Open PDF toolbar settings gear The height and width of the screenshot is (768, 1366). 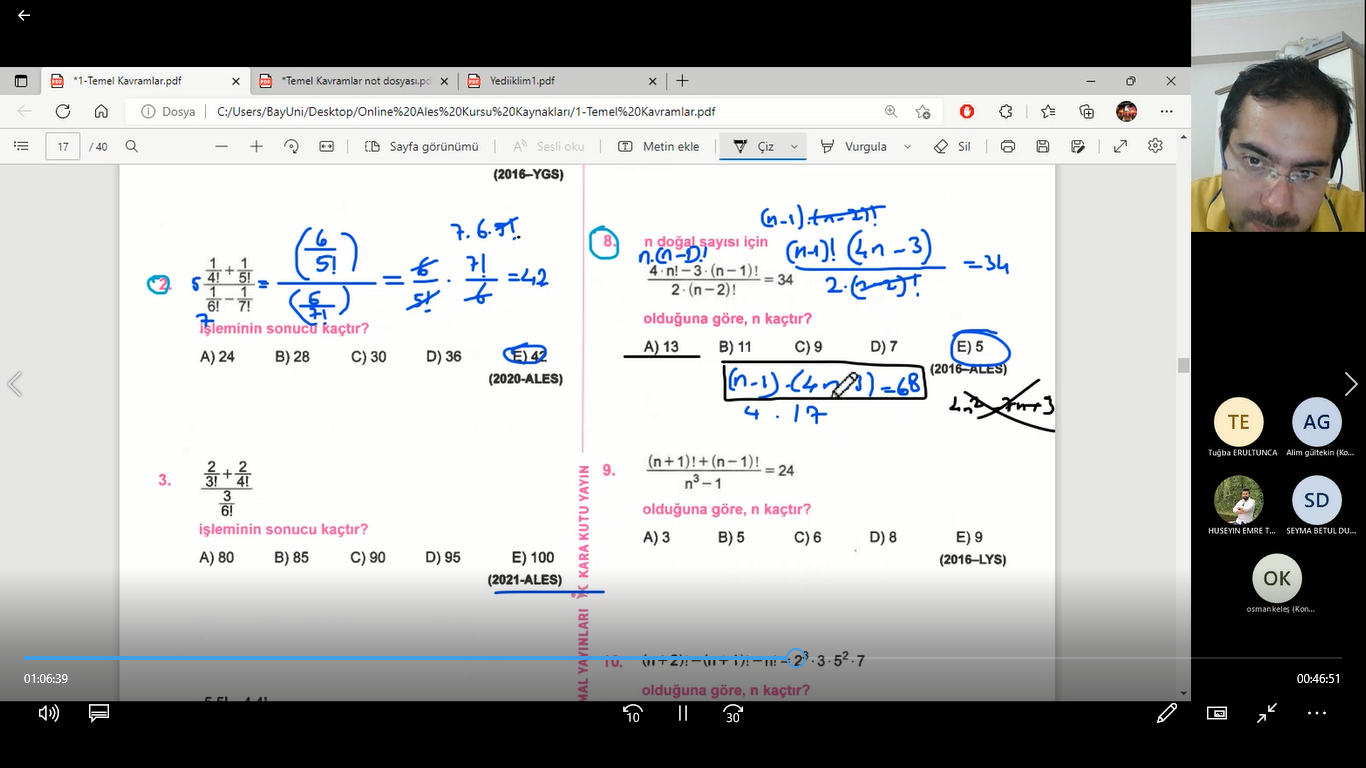click(1156, 146)
